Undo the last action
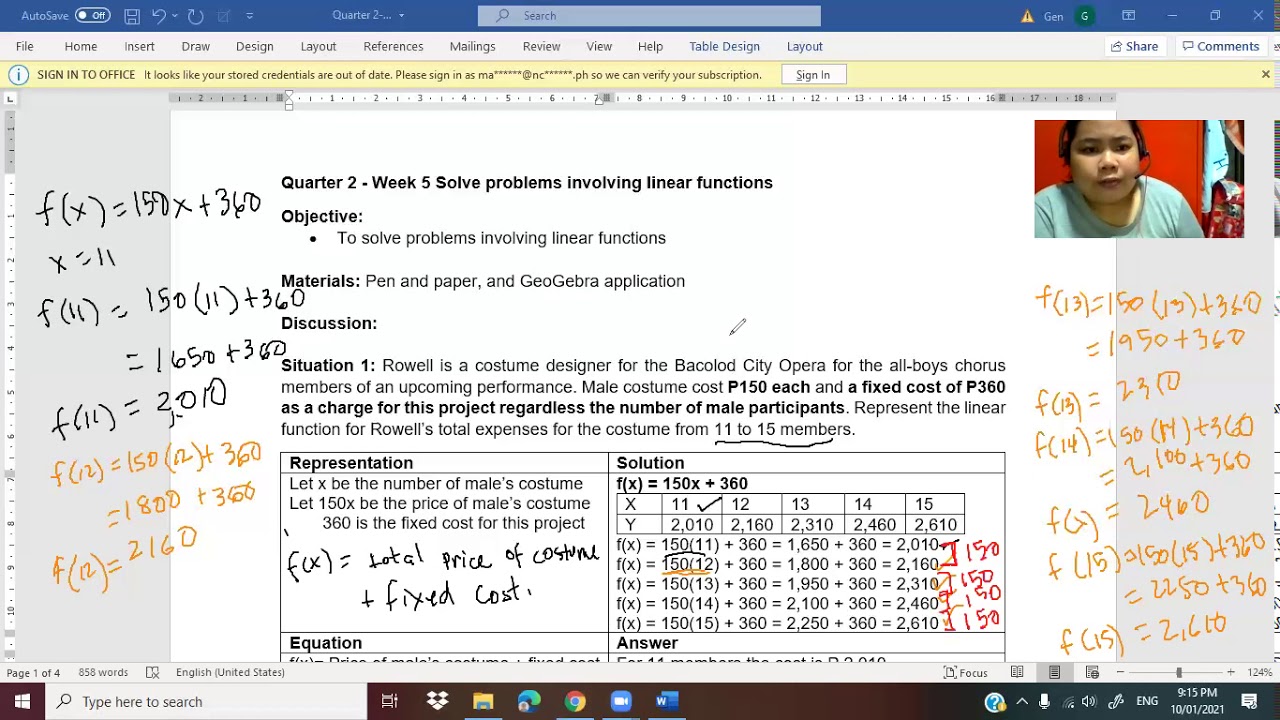The height and width of the screenshot is (720, 1280). [x=159, y=16]
